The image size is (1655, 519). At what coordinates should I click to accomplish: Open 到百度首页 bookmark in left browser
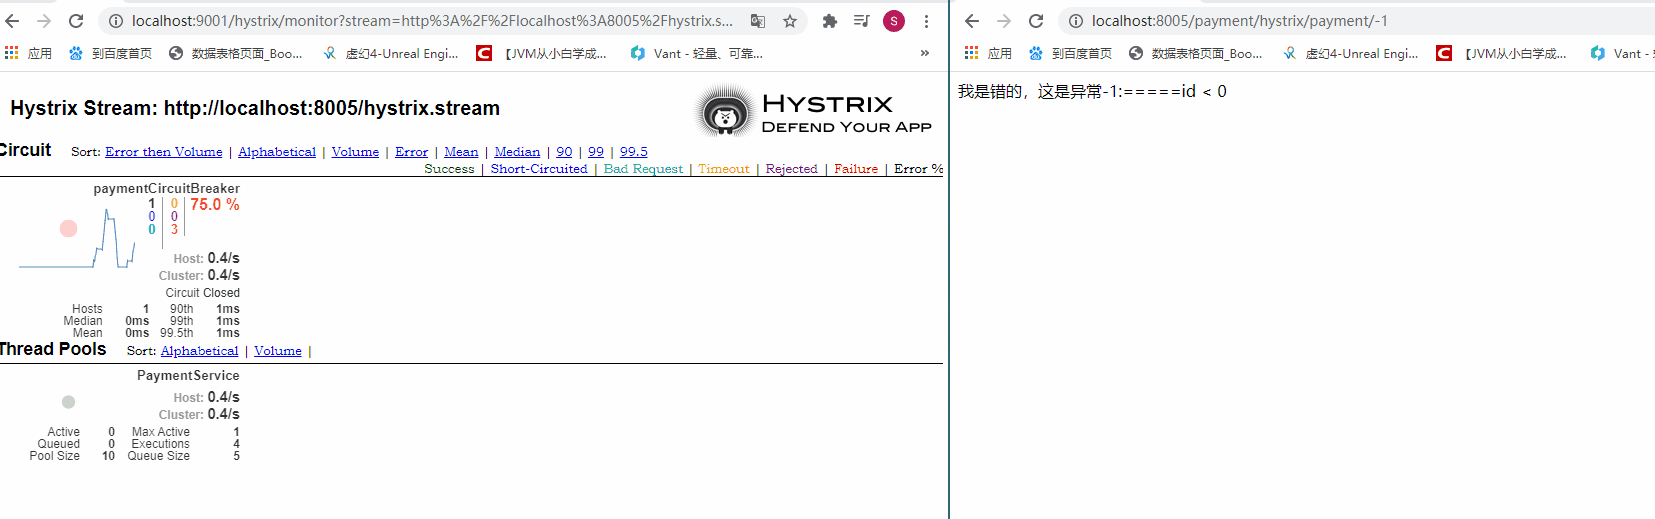[x=110, y=53]
